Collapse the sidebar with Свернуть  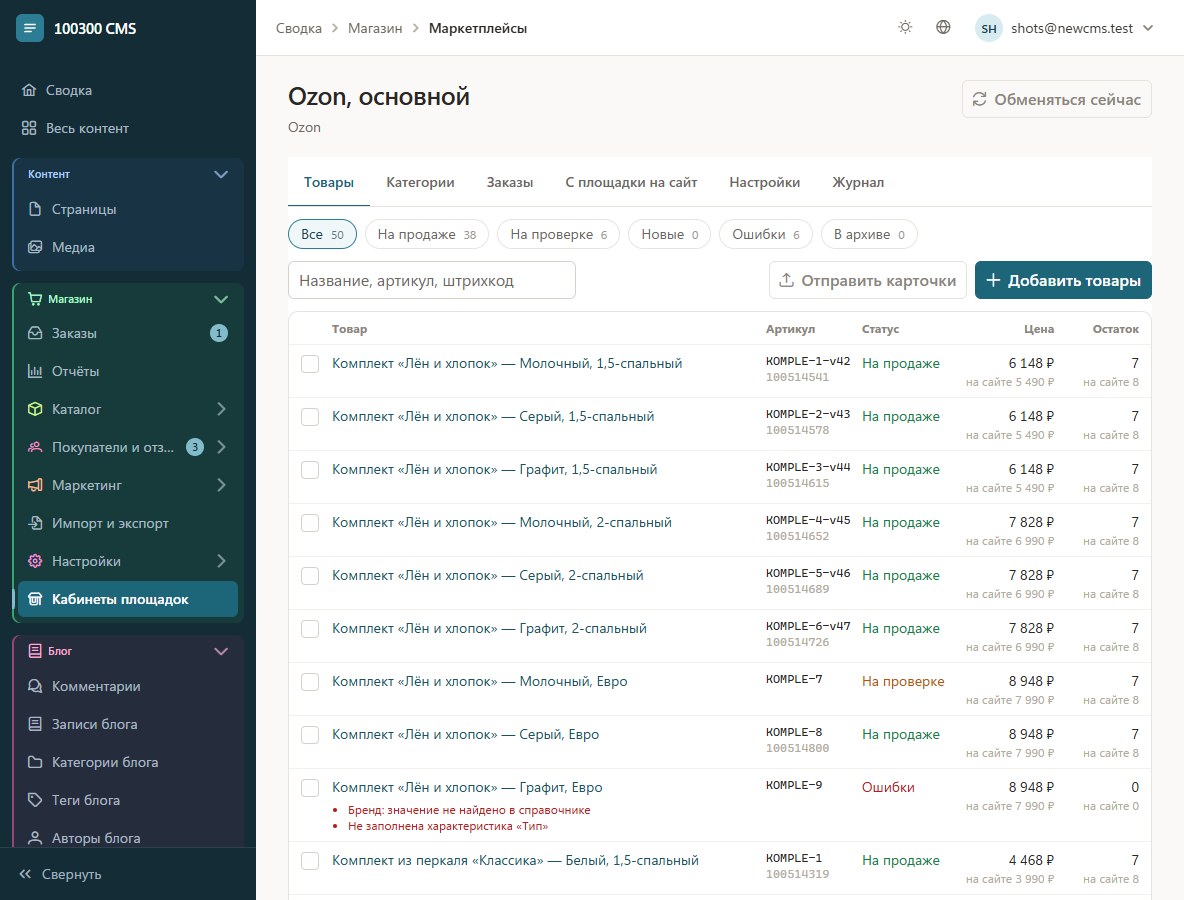60,874
